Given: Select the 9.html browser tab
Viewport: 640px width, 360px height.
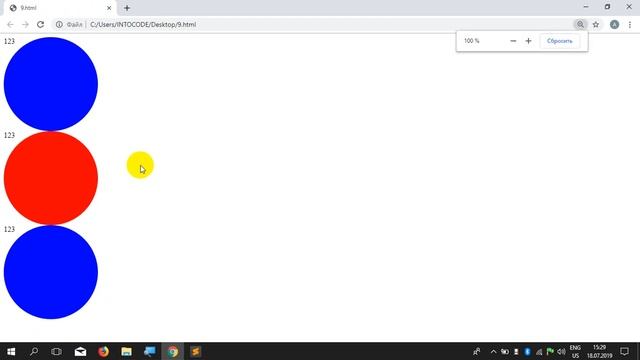Looking at the screenshot, I should pyautogui.click(x=60, y=8).
